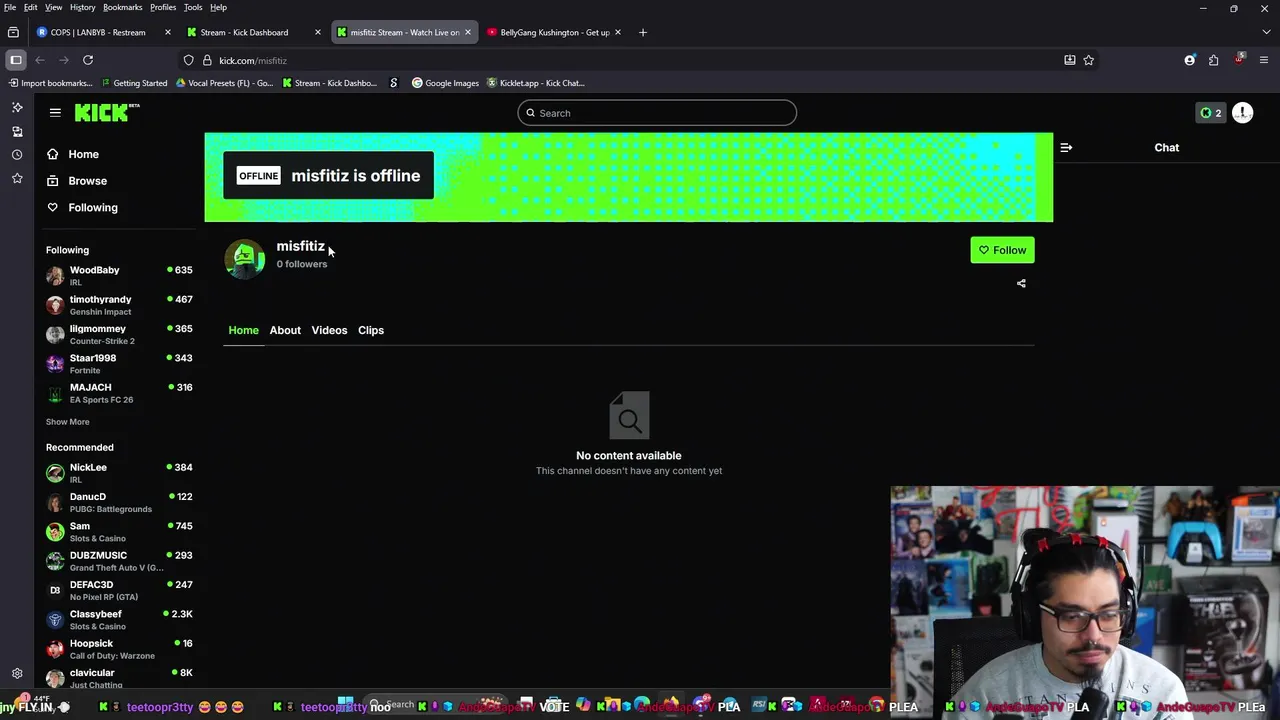Screen dimensions: 1280x720
Task: Open the File menu
Action: (x=10, y=7)
